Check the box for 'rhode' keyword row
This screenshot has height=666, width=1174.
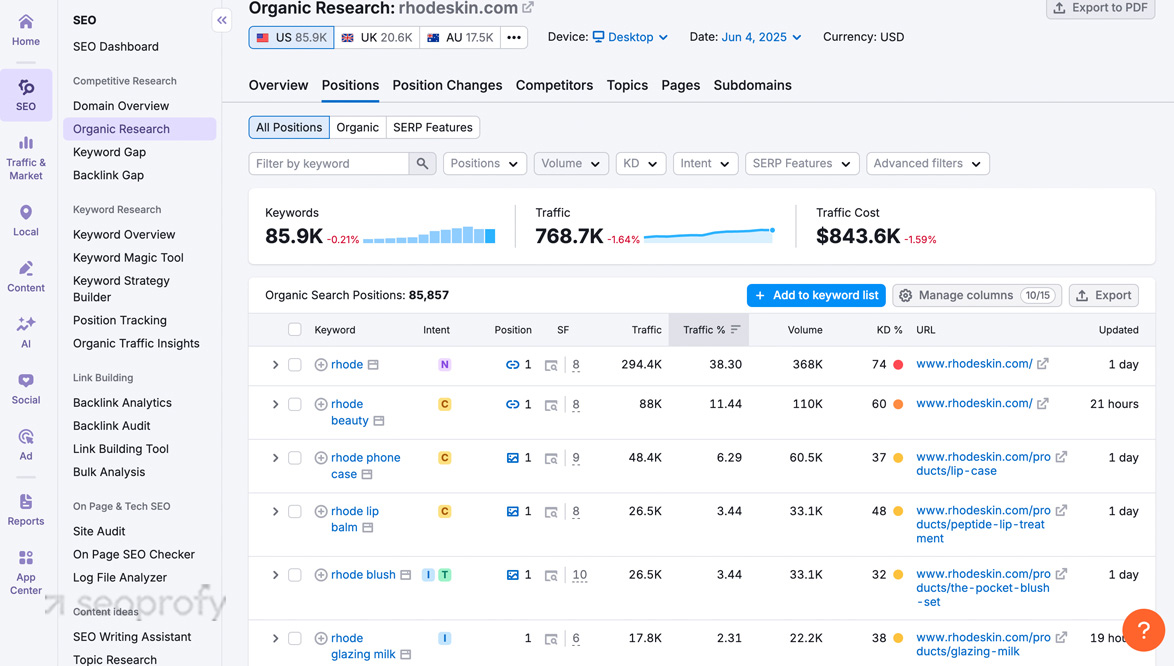click(295, 364)
